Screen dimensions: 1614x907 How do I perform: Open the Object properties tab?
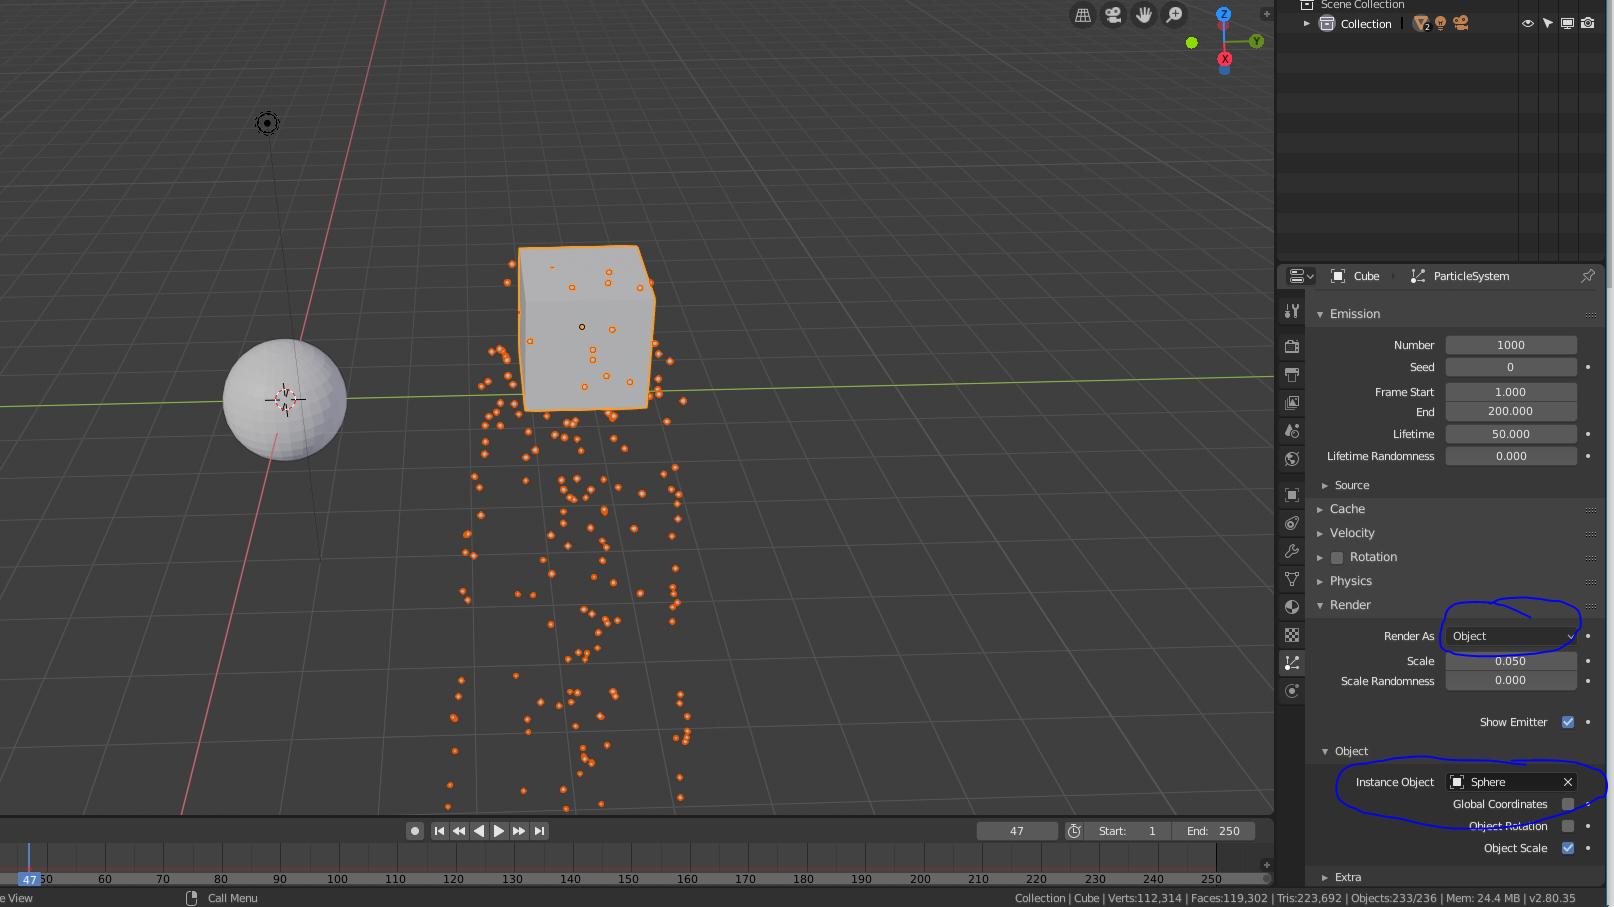tap(1292, 495)
